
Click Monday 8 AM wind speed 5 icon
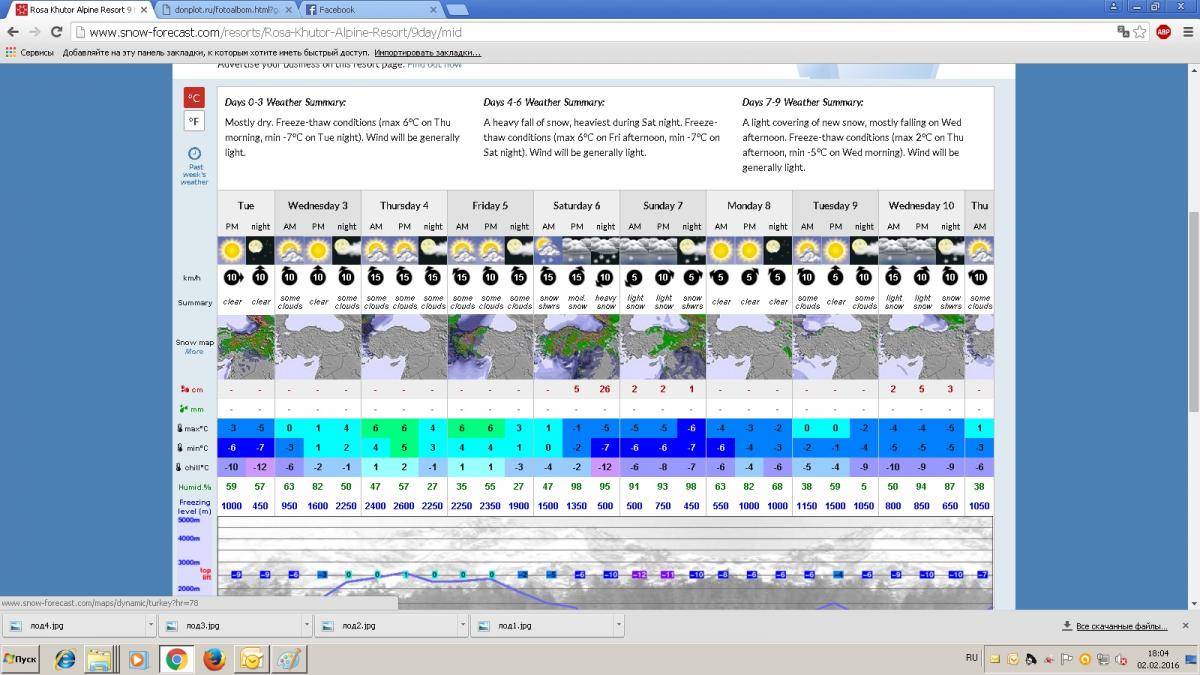point(721,276)
